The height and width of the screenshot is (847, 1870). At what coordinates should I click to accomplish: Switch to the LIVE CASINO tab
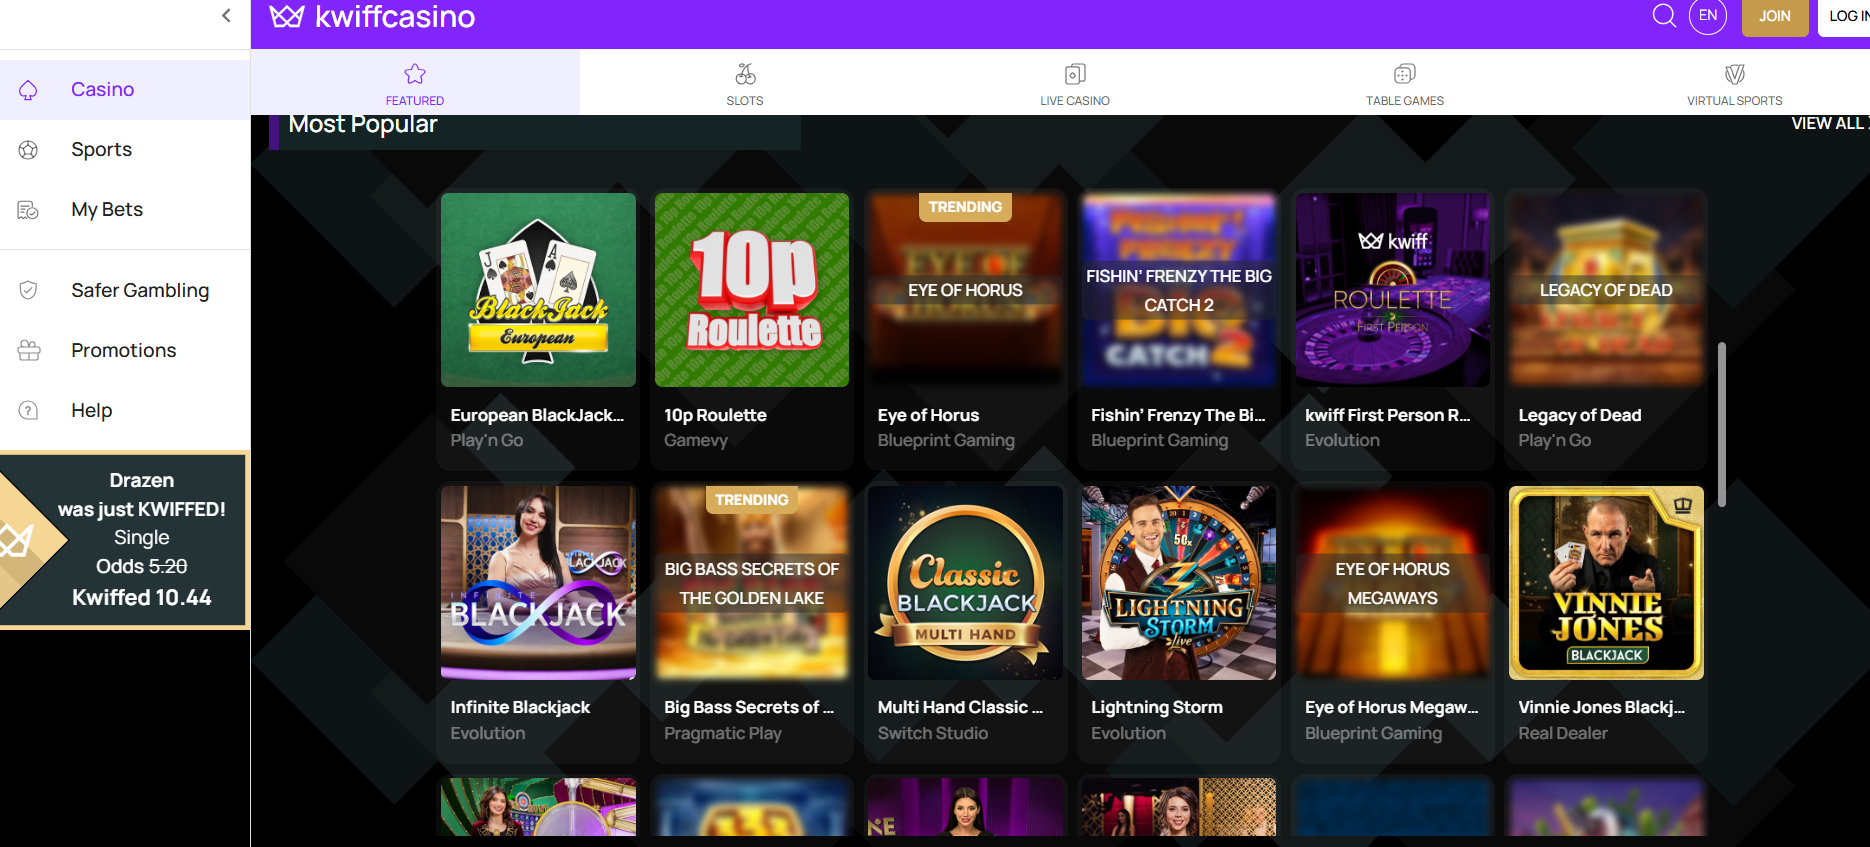click(1075, 82)
